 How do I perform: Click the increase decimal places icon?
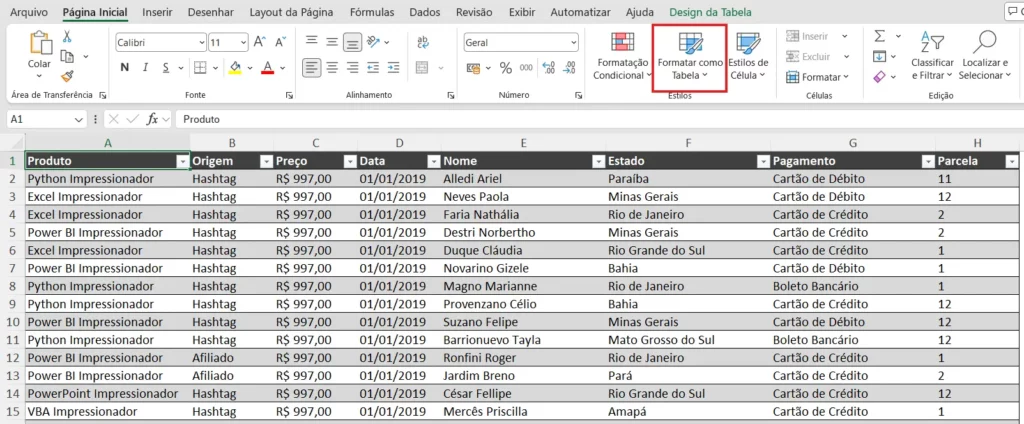tap(549, 67)
